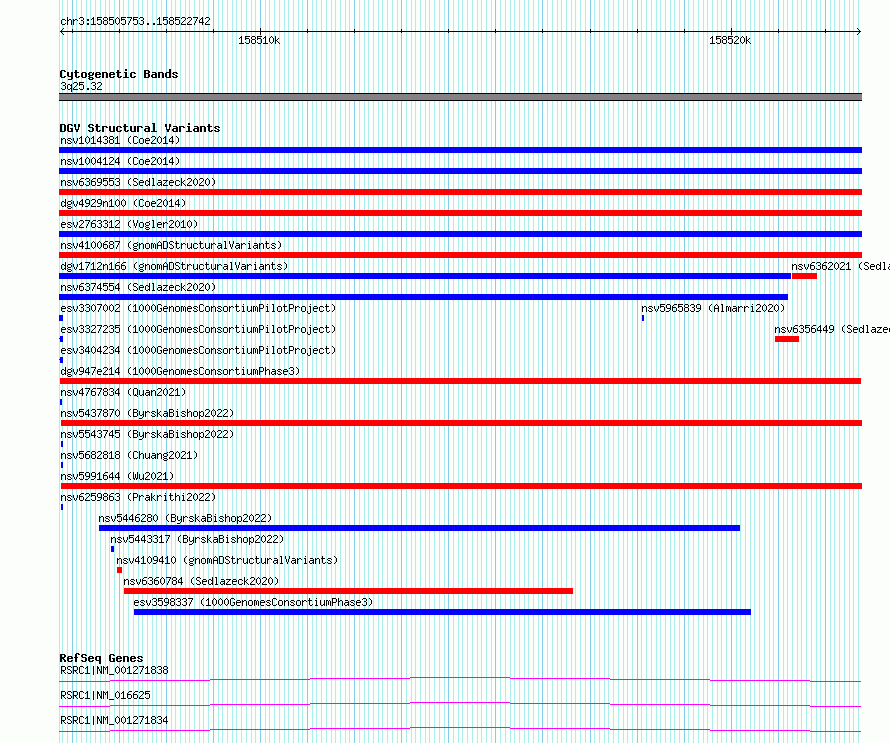Click the 158520k ruler tick label

(x=730, y=40)
